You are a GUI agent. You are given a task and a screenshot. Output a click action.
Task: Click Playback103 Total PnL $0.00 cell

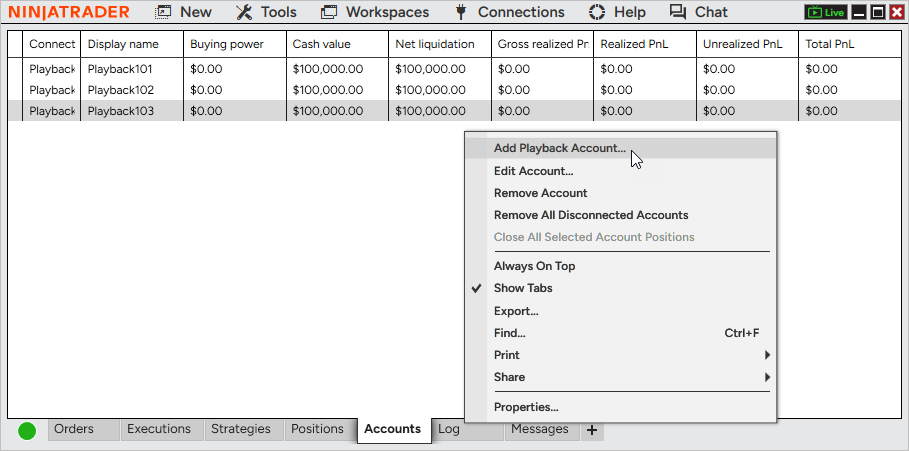[850, 111]
